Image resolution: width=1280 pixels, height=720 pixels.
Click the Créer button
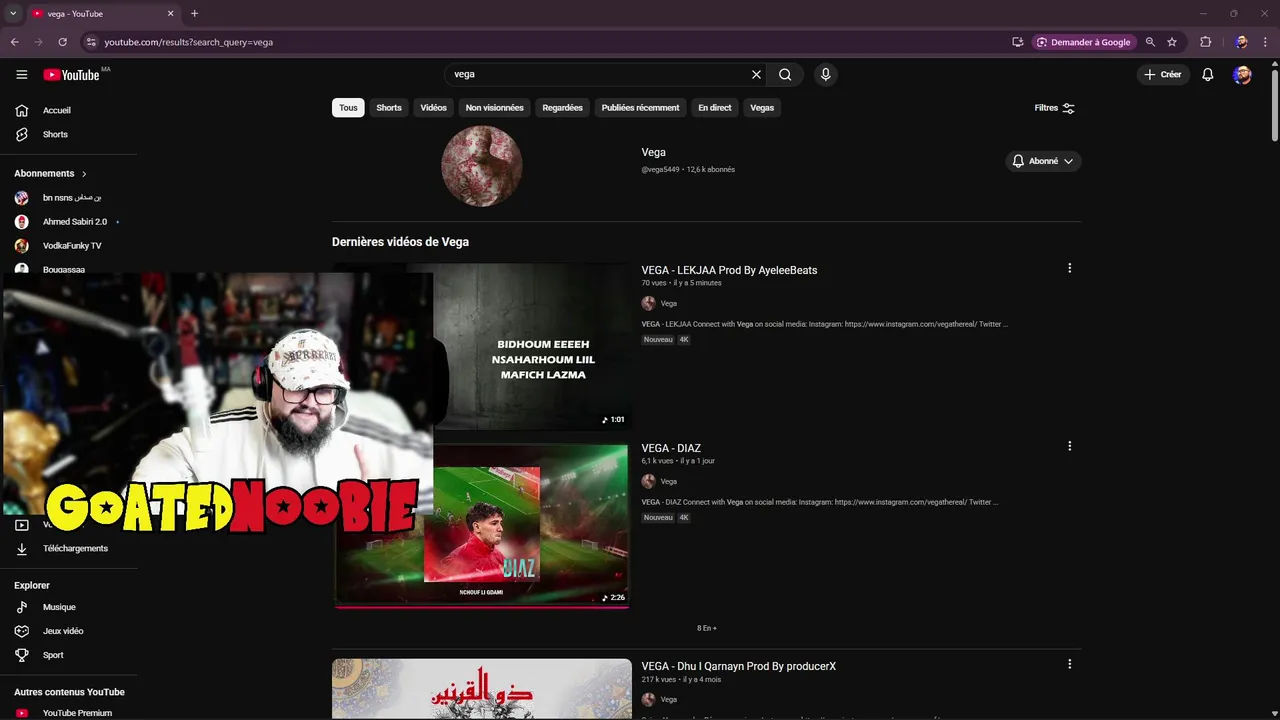coord(1163,74)
